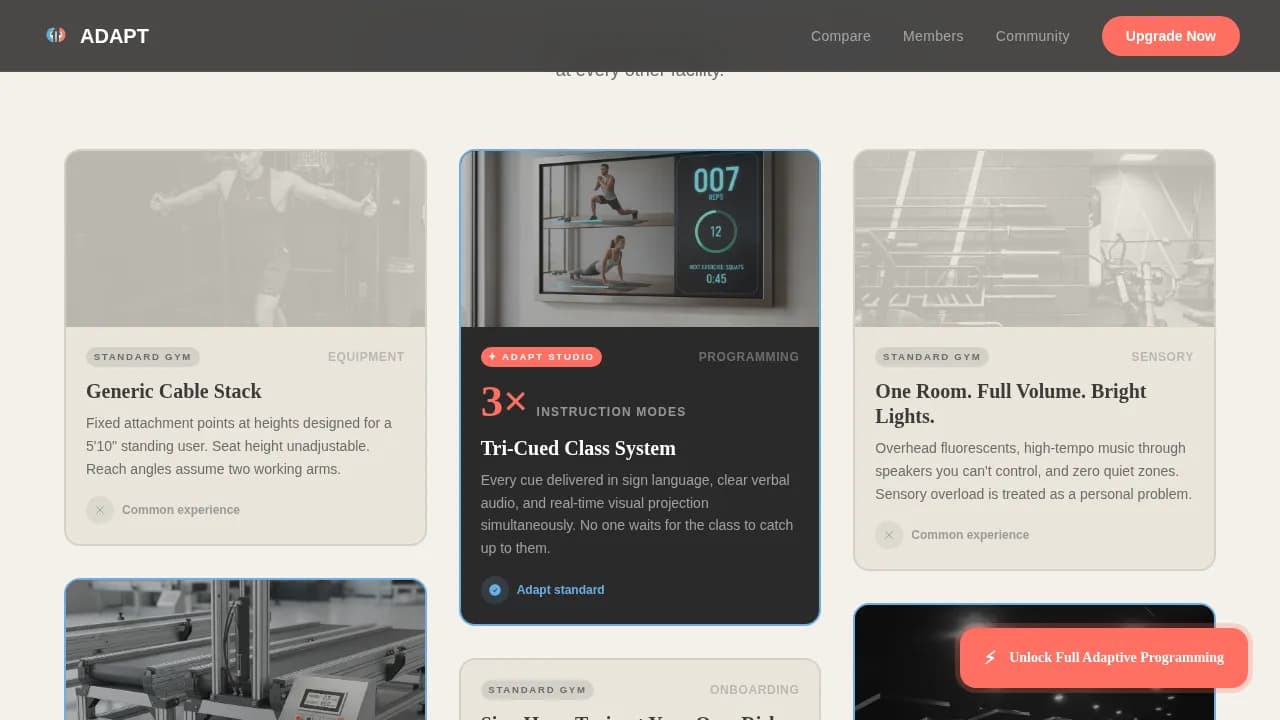This screenshot has width=1280, height=720.
Task: Click the Adapt Studio badge
Action: point(541,357)
